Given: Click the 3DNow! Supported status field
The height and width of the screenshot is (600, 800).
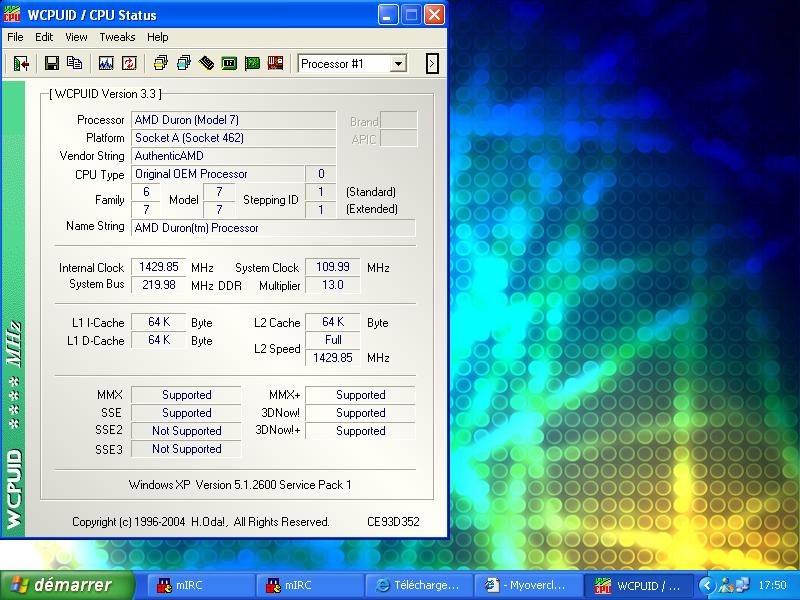Looking at the screenshot, I should (360, 413).
